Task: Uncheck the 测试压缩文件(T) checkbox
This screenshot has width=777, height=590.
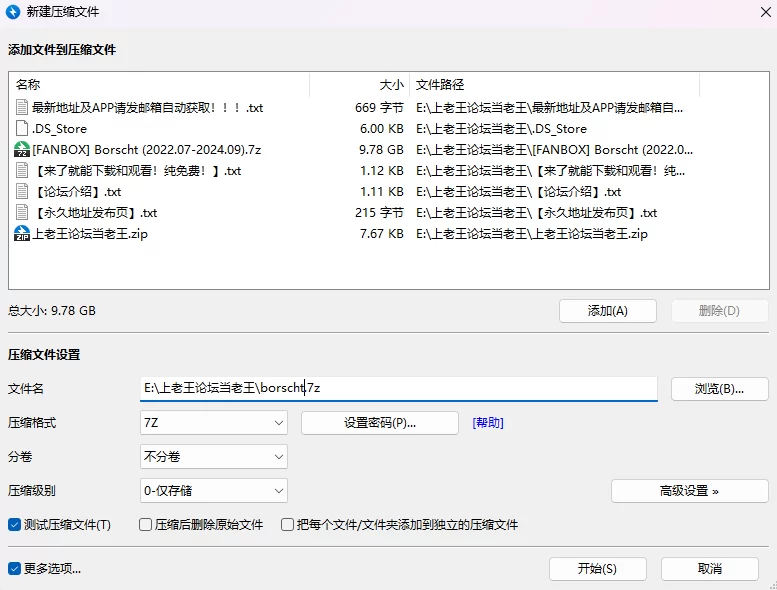Action: pos(15,525)
